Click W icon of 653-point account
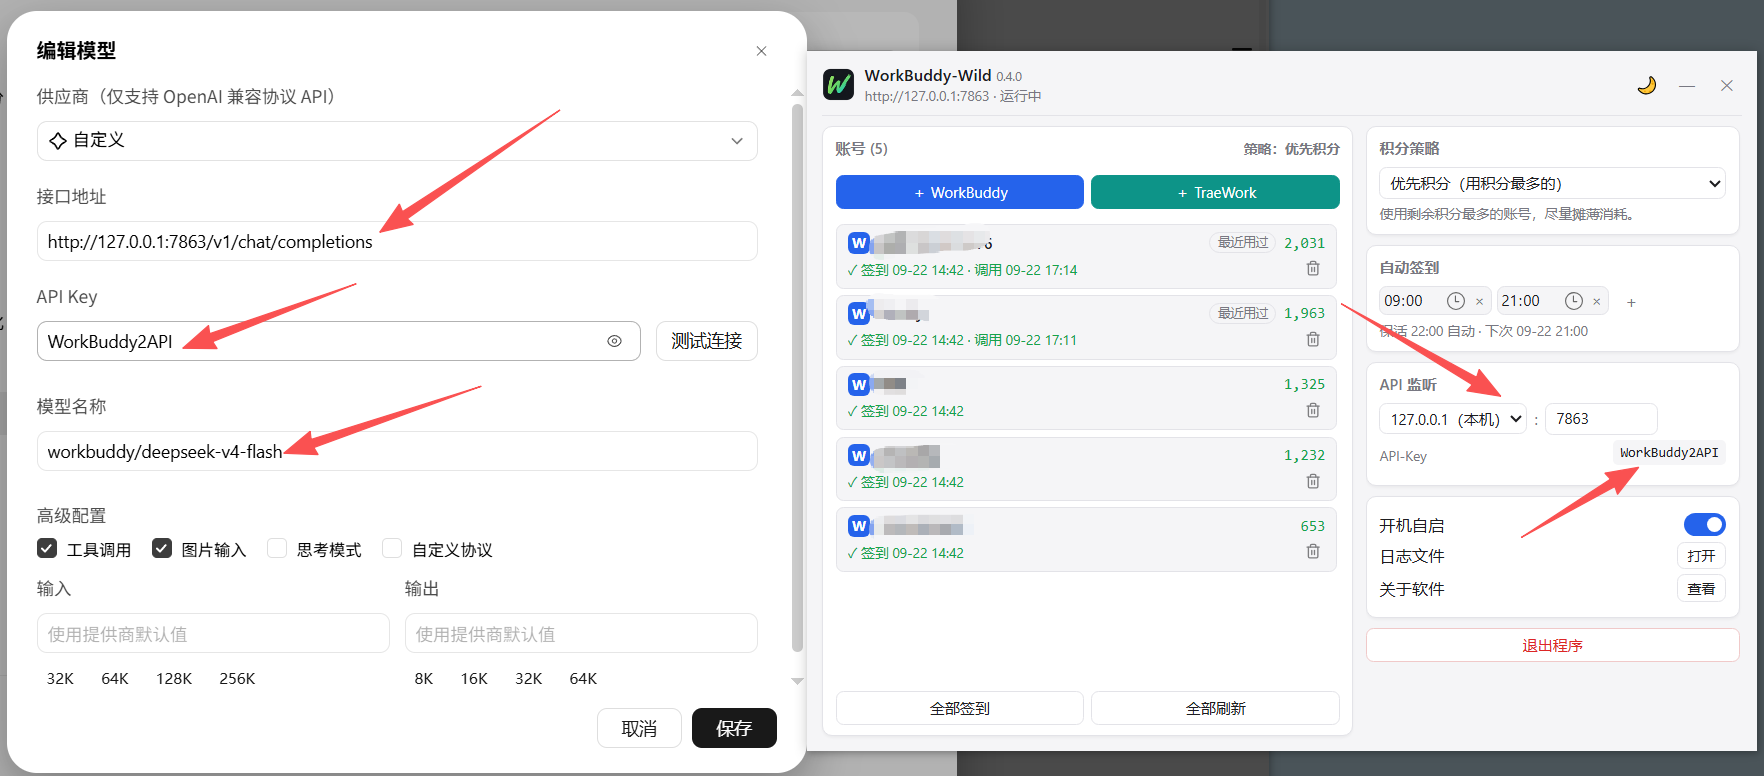 tap(859, 526)
